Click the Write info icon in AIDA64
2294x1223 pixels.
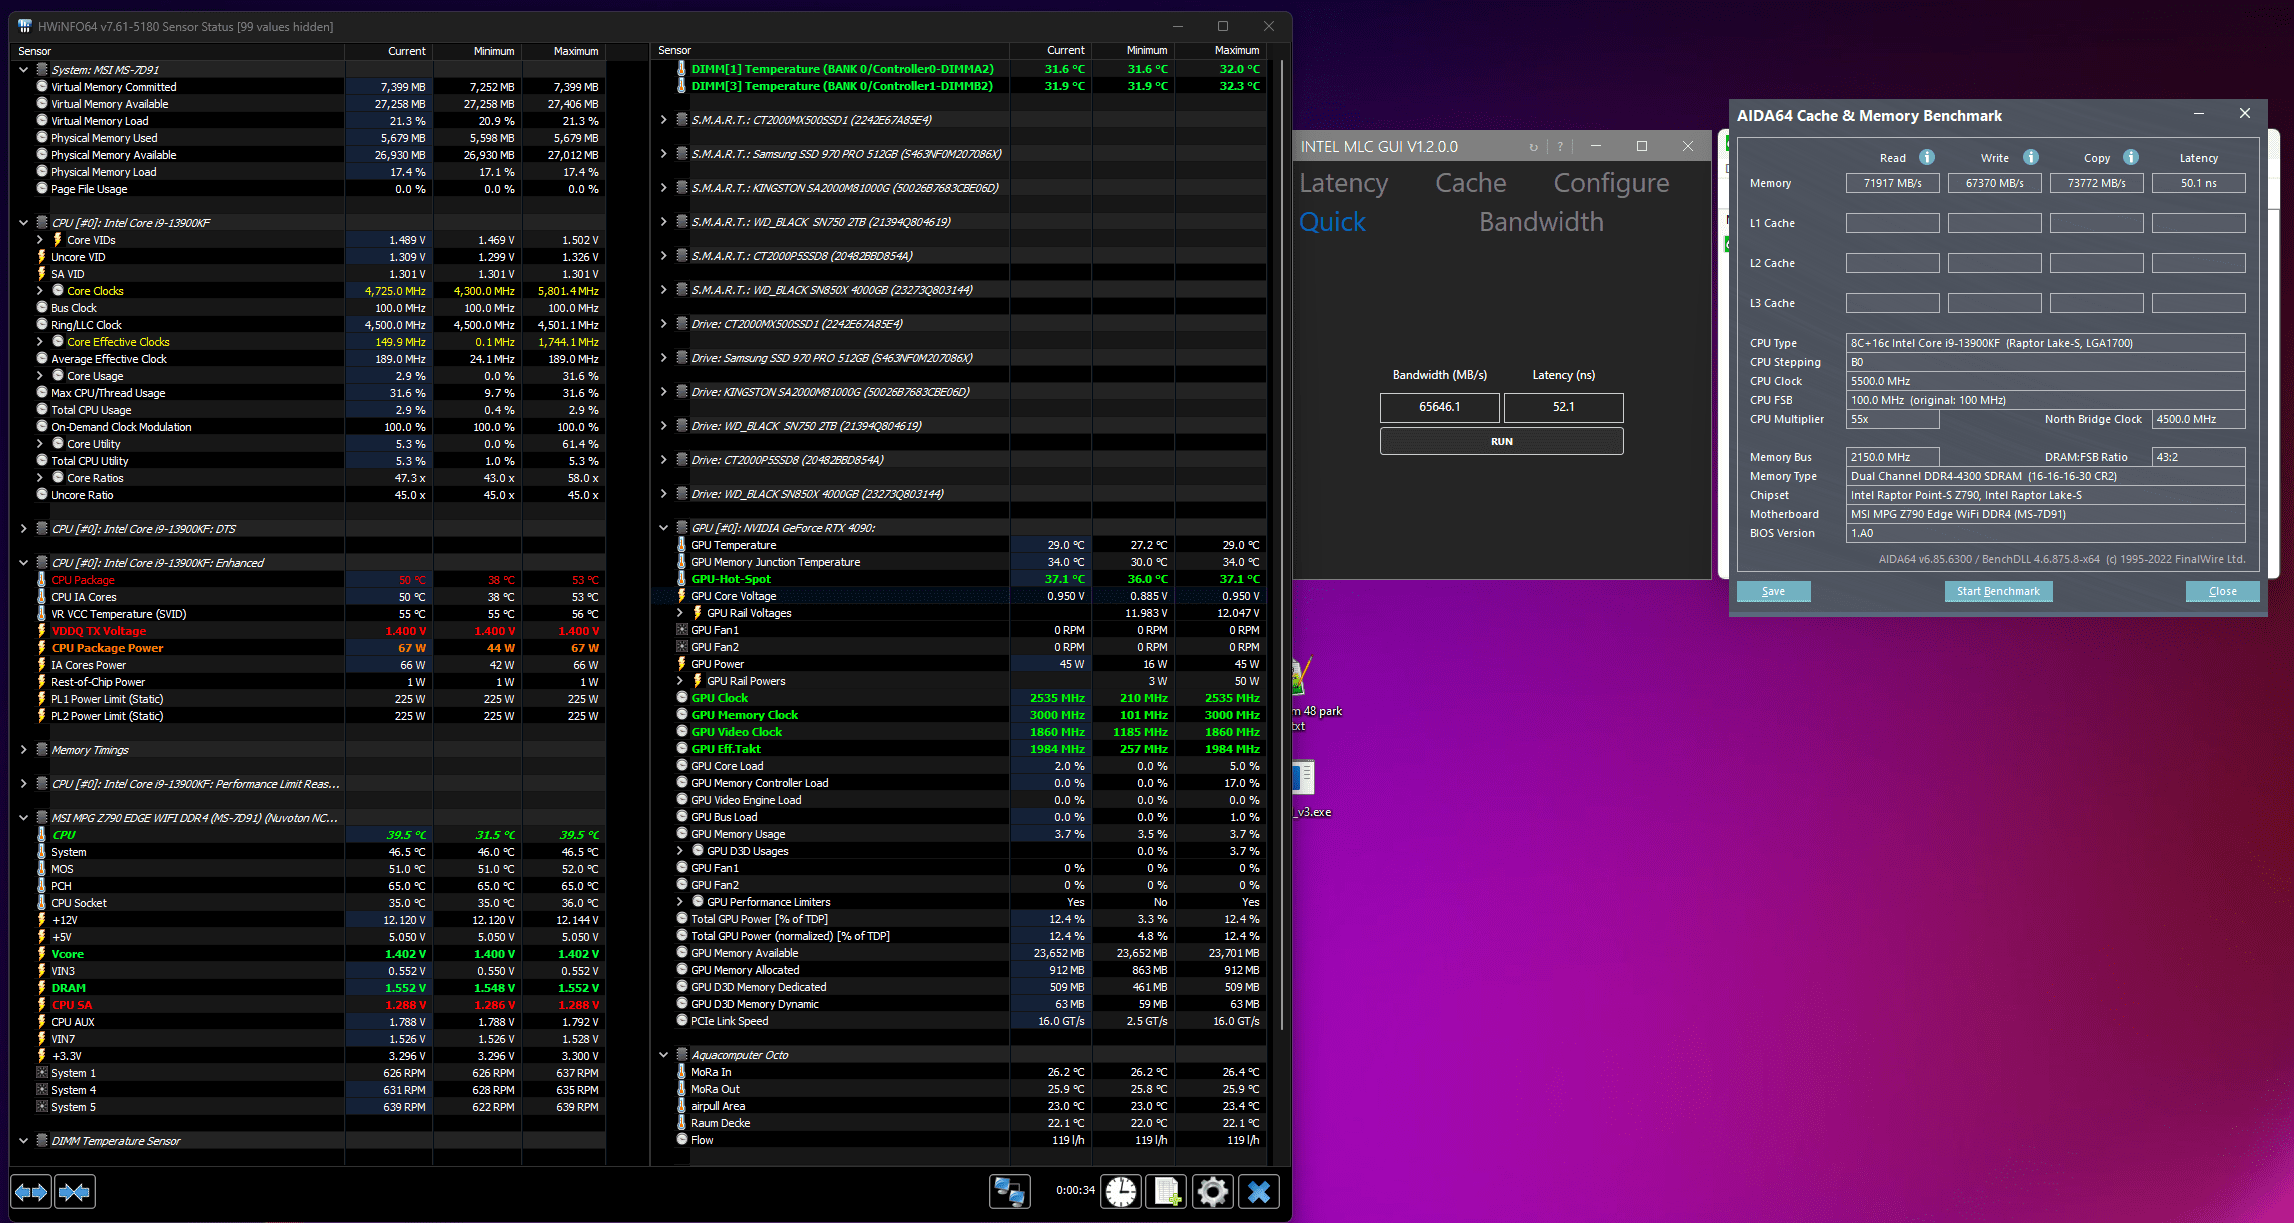[x=2031, y=157]
